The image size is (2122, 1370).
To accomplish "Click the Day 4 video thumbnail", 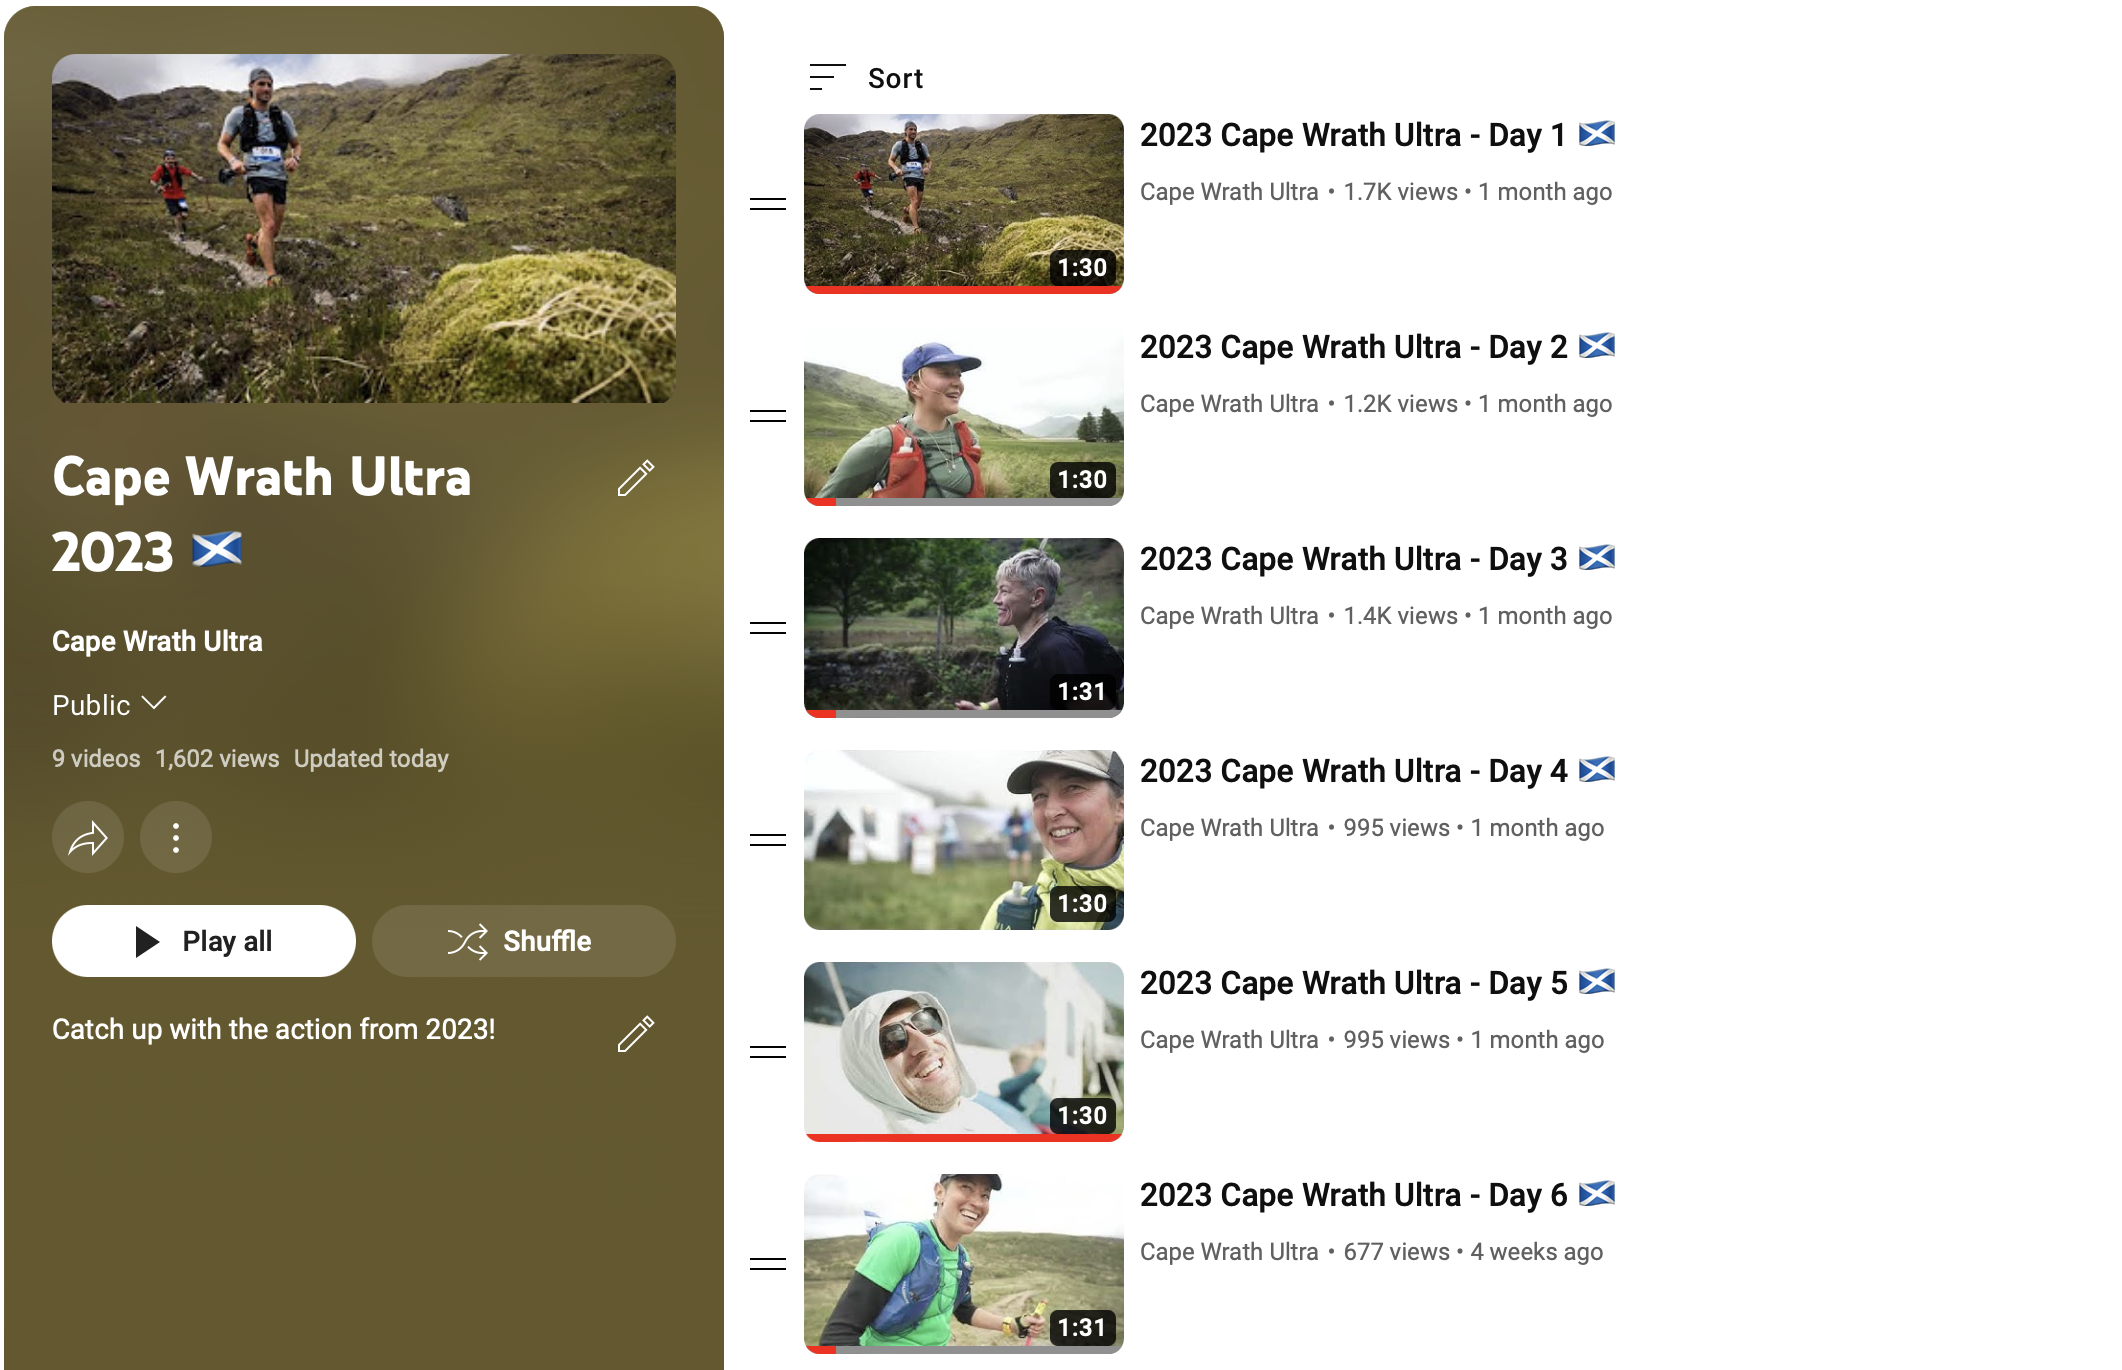I will pyautogui.click(x=963, y=839).
